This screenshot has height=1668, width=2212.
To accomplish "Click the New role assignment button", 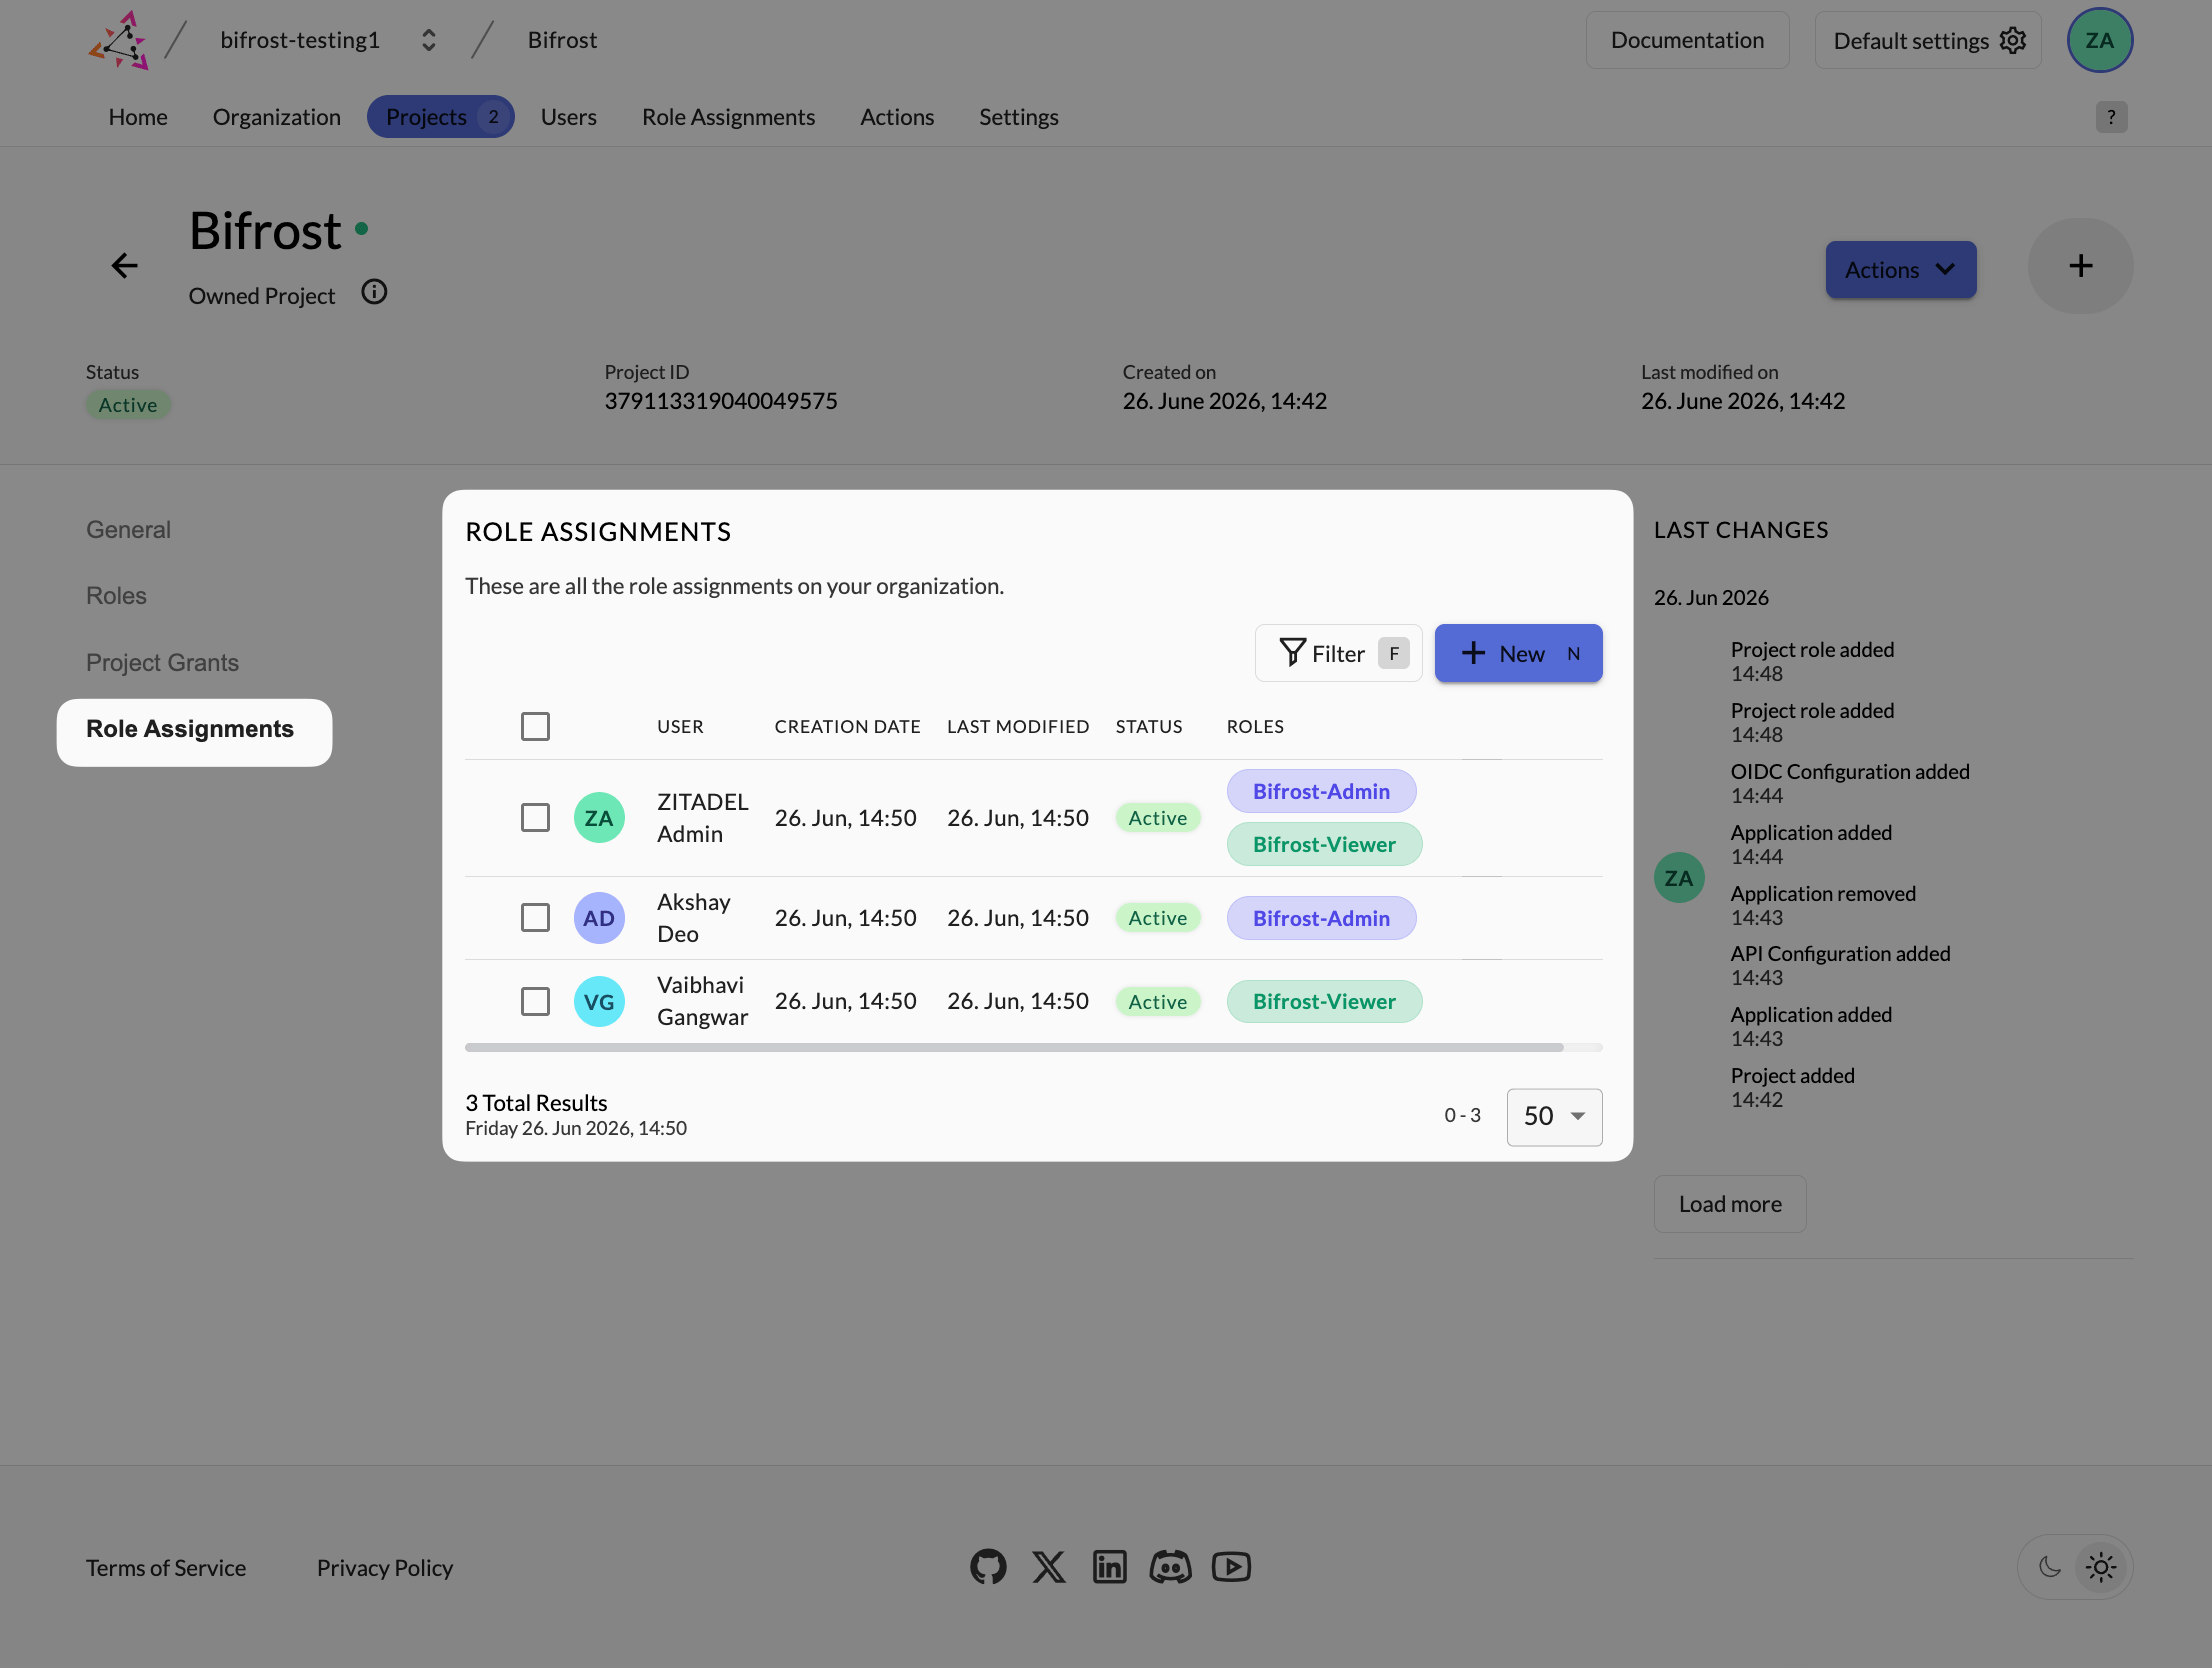I will point(1518,654).
